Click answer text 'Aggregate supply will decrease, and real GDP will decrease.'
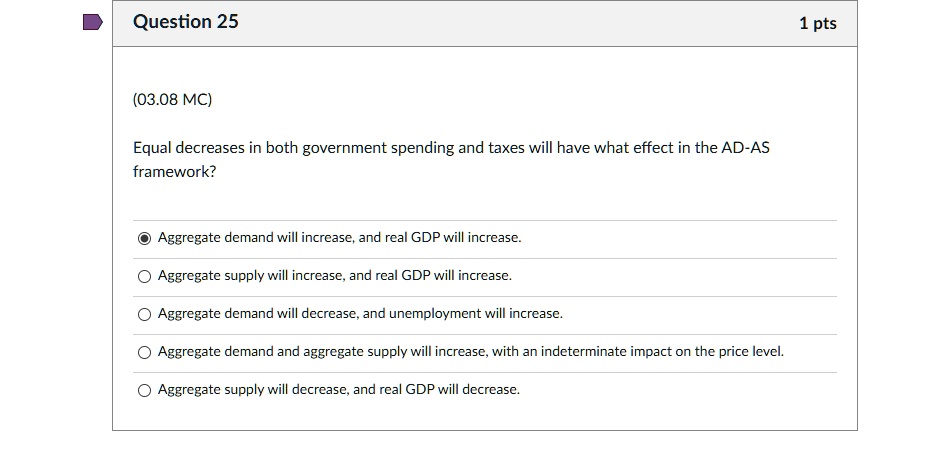 click(339, 389)
